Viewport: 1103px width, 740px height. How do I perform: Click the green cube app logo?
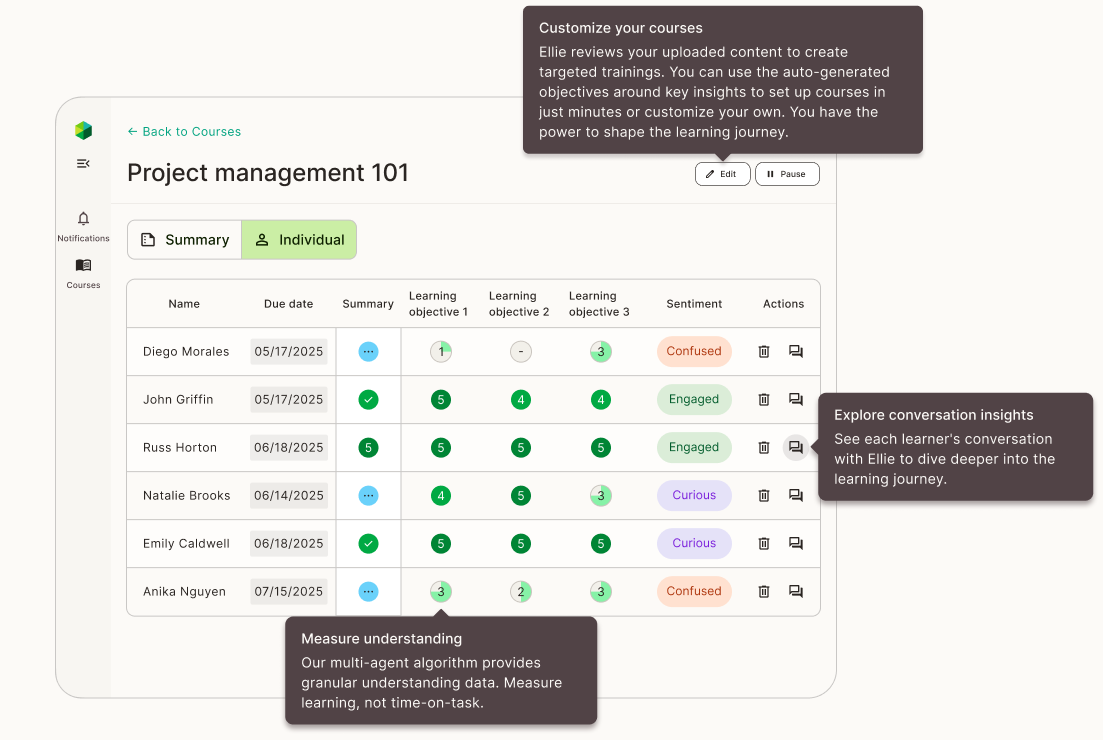(x=83, y=129)
